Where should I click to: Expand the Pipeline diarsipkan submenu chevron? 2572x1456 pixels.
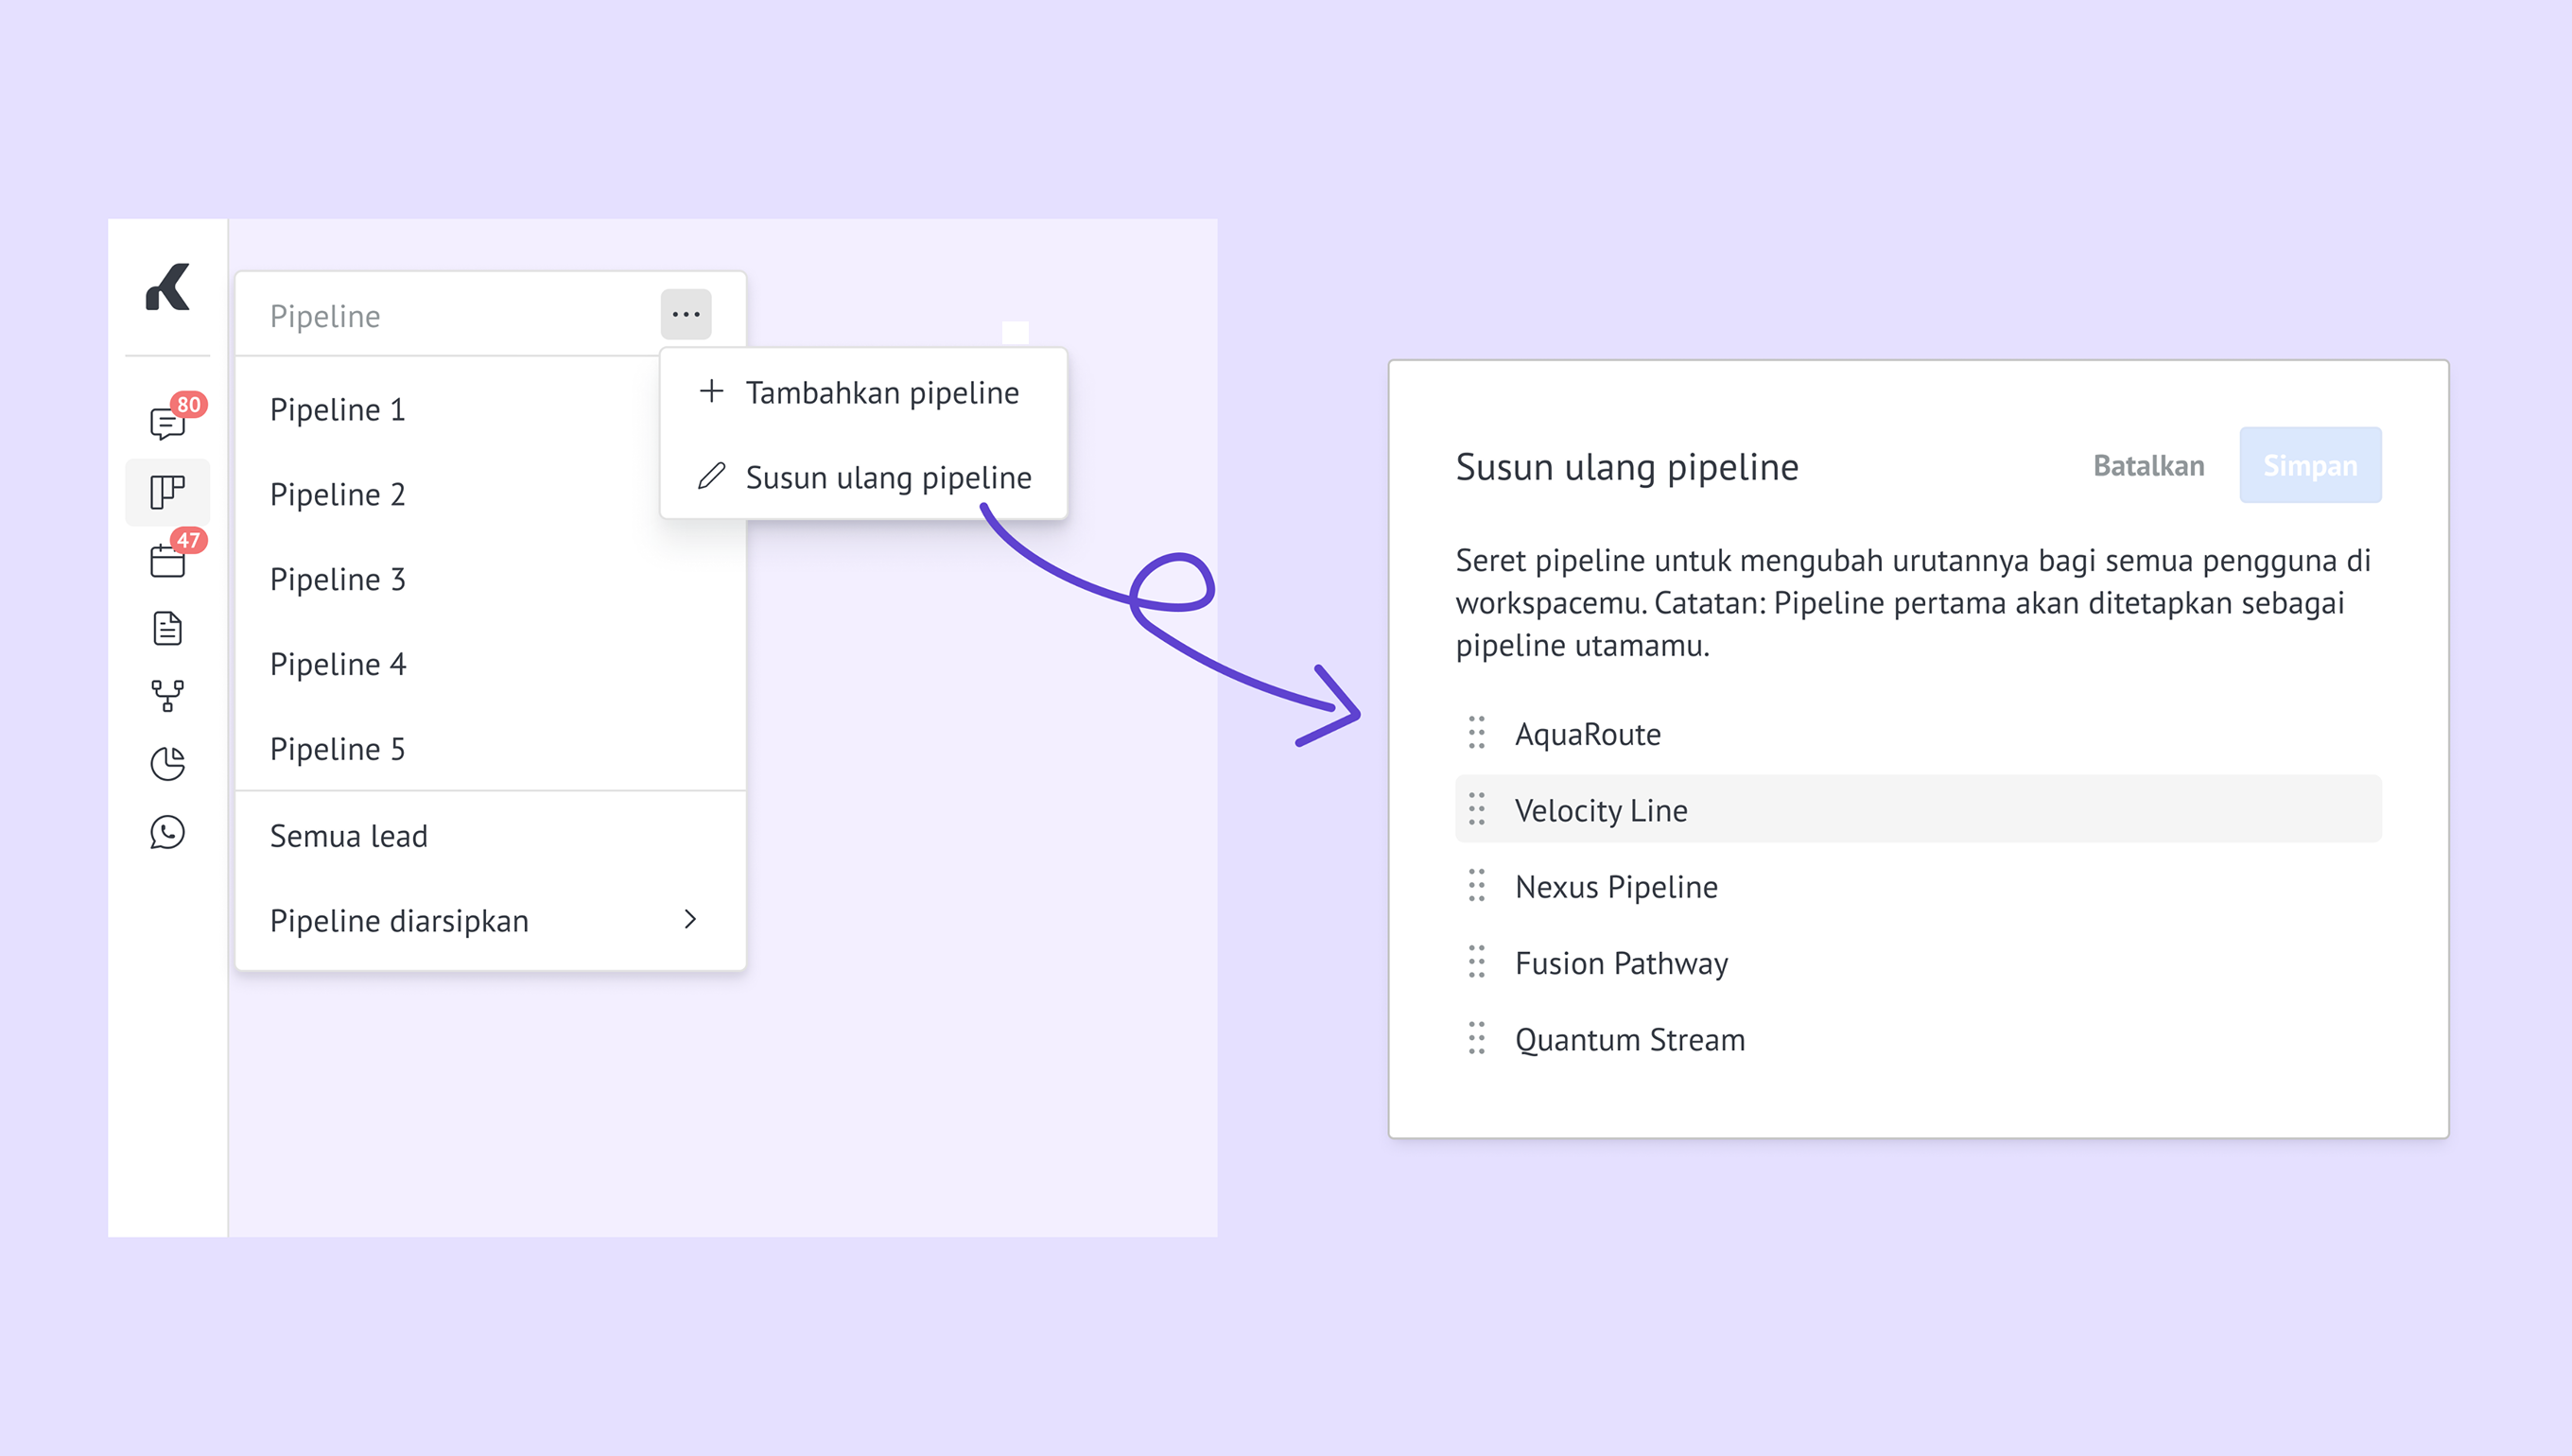click(x=690, y=919)
